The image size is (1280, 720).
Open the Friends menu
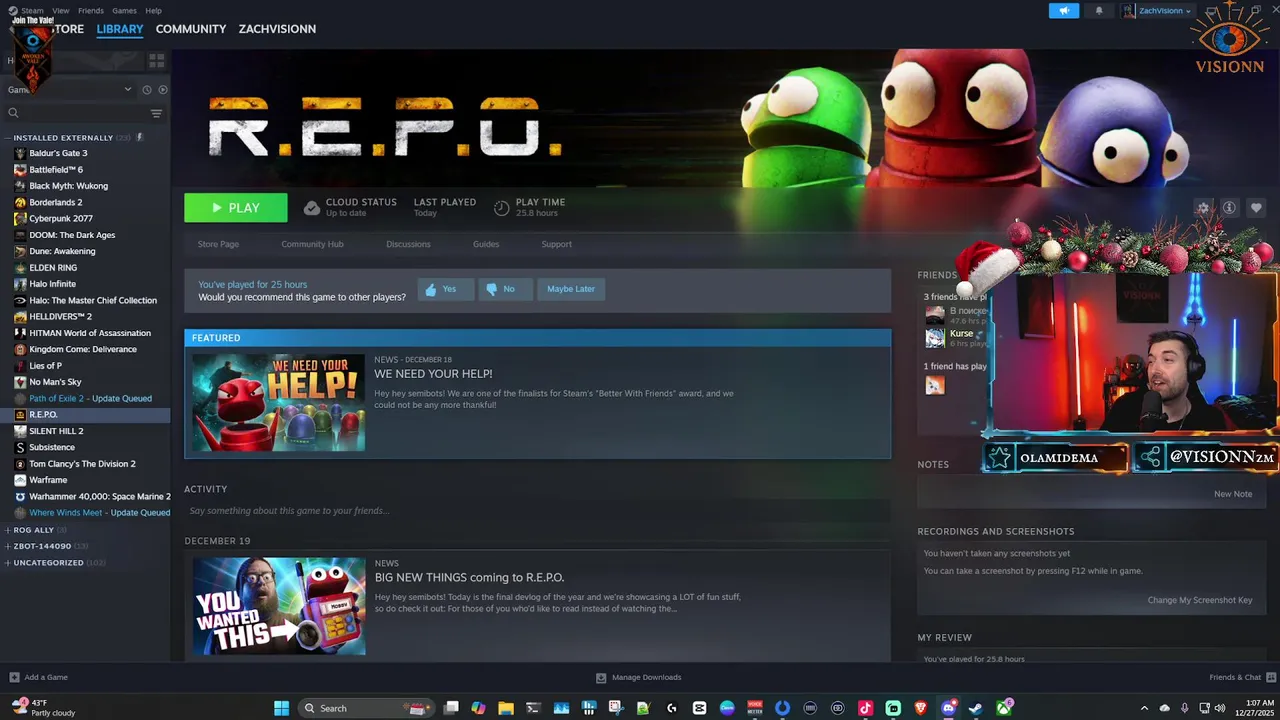coord(91,11)
